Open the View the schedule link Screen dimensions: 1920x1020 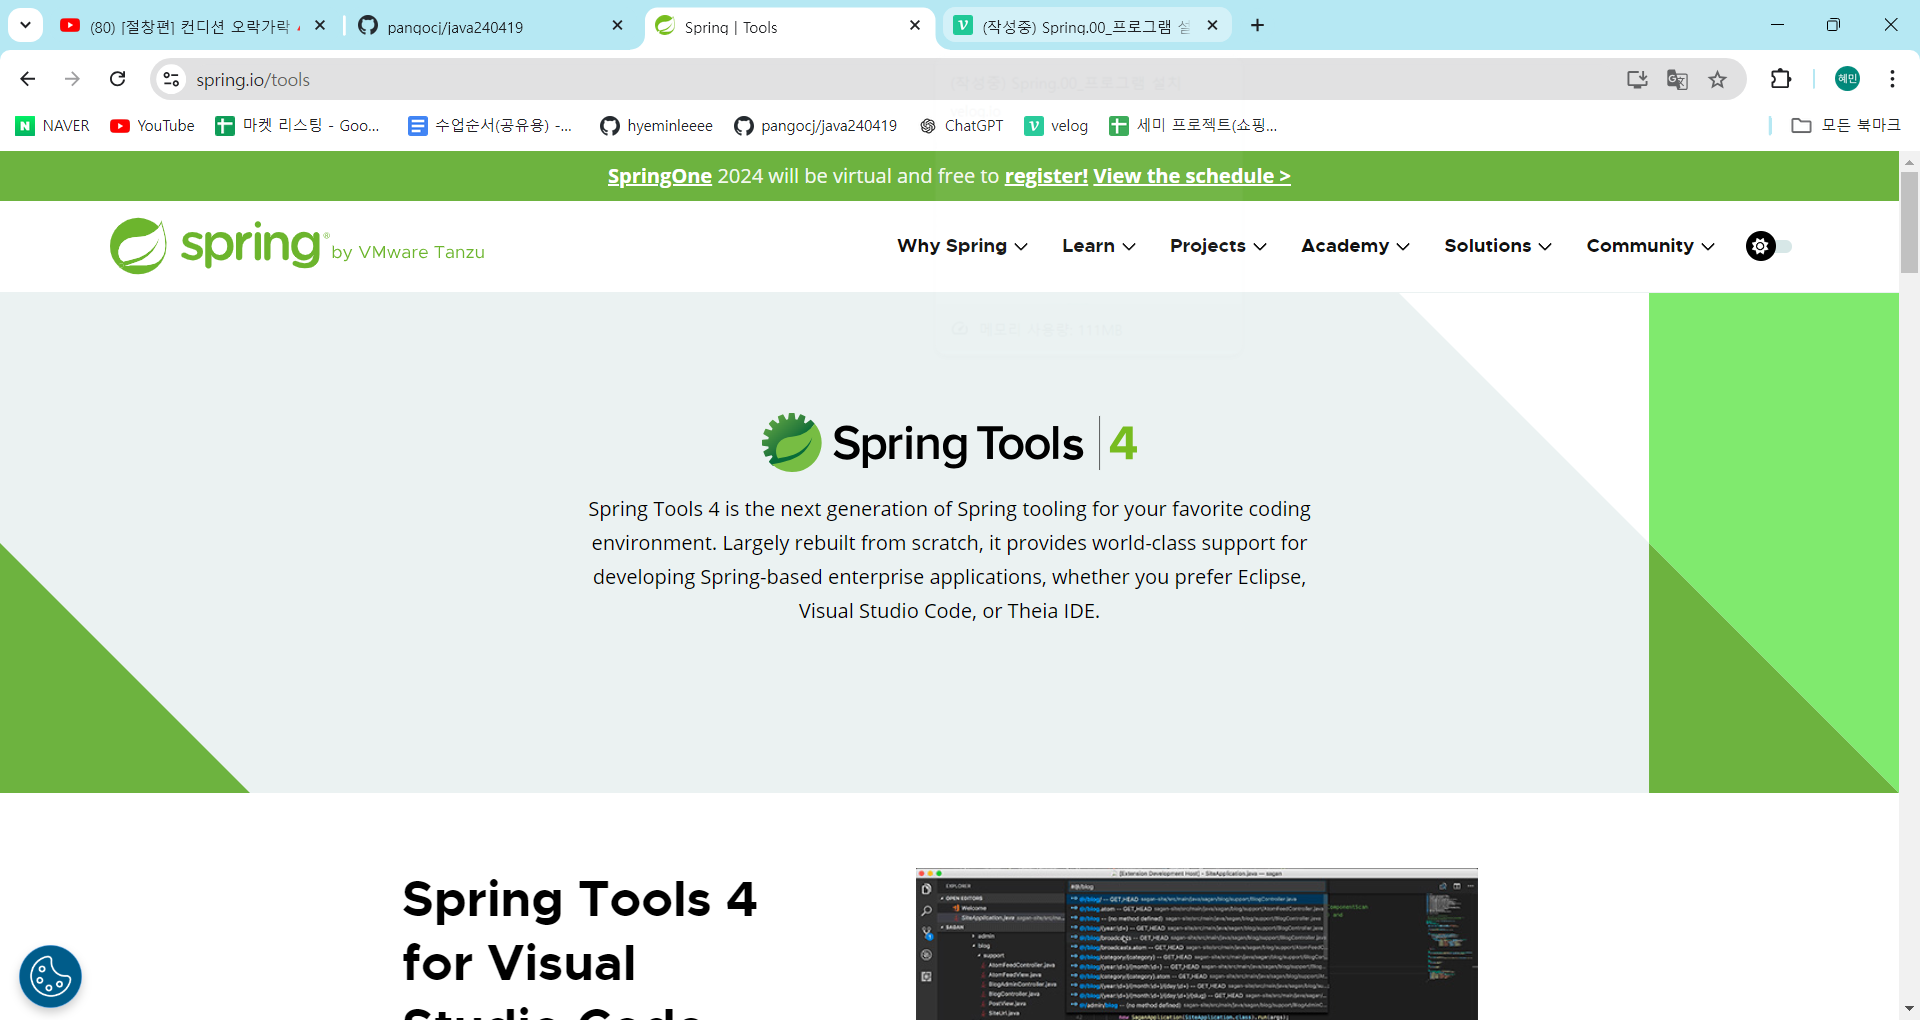(1192, 176)
